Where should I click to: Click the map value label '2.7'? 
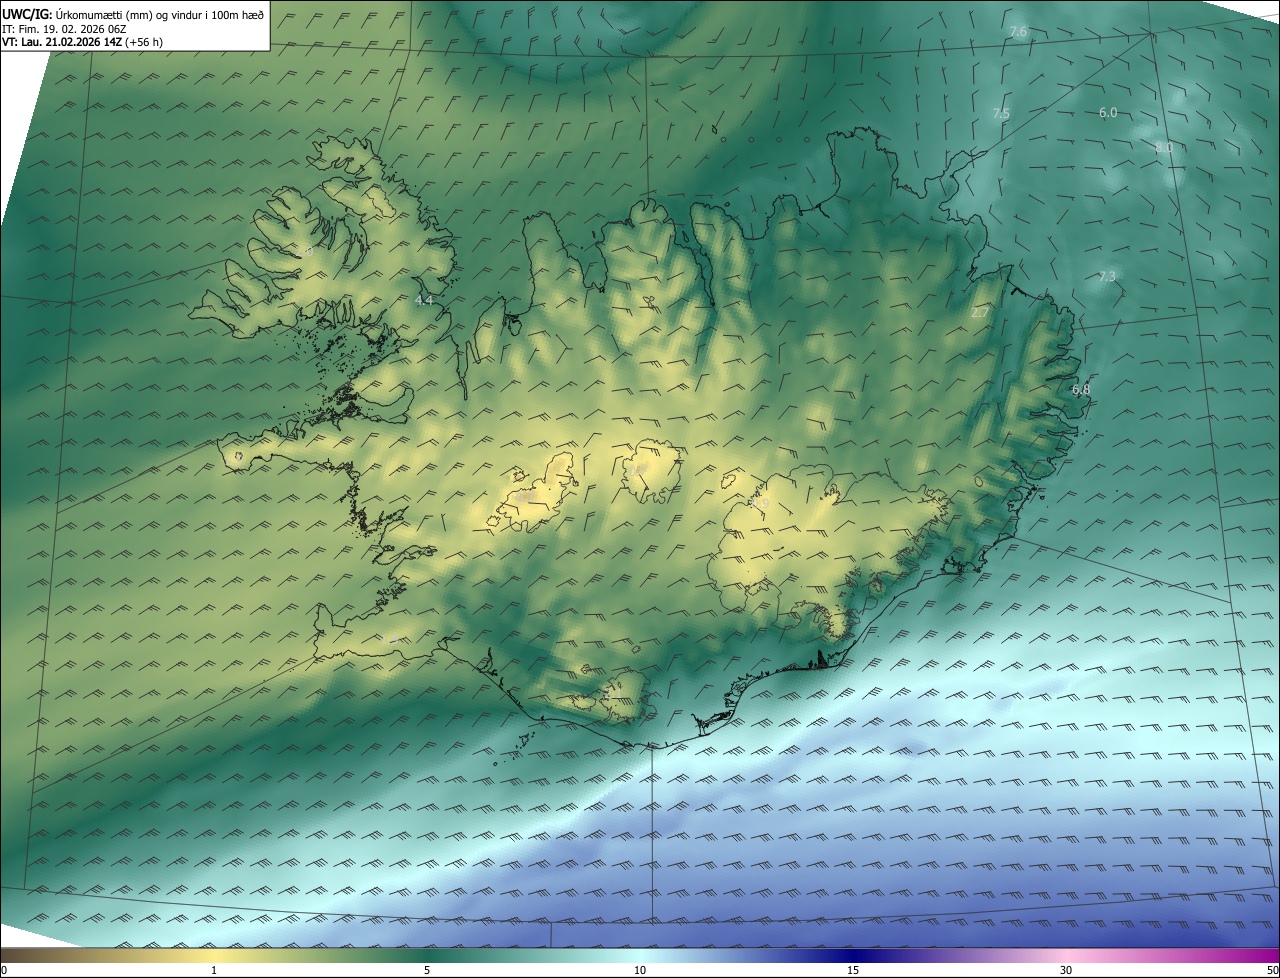[x=980, y=313]
